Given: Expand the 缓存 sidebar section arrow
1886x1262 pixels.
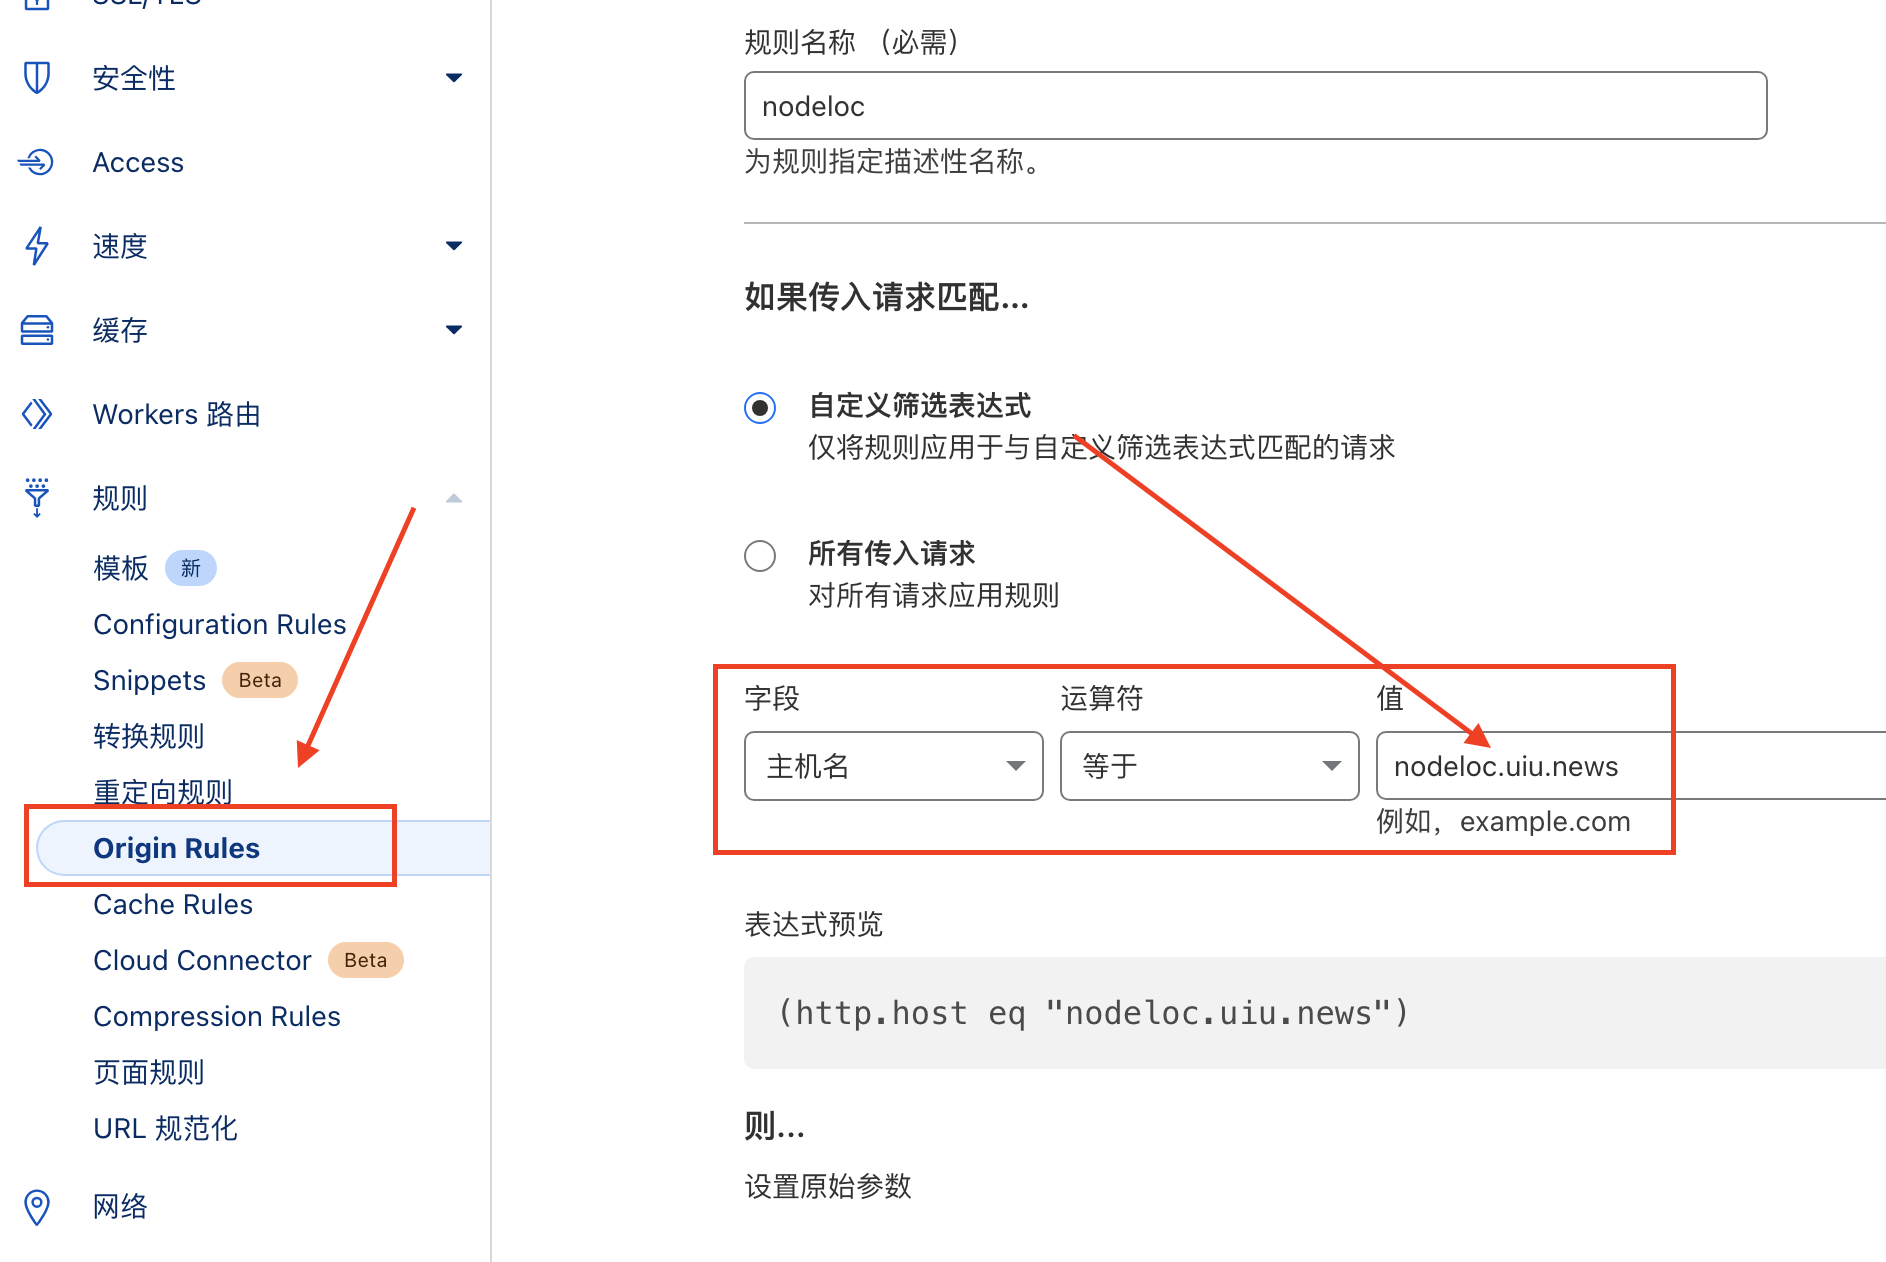Looking at the screenshot, I should point(454,330).
